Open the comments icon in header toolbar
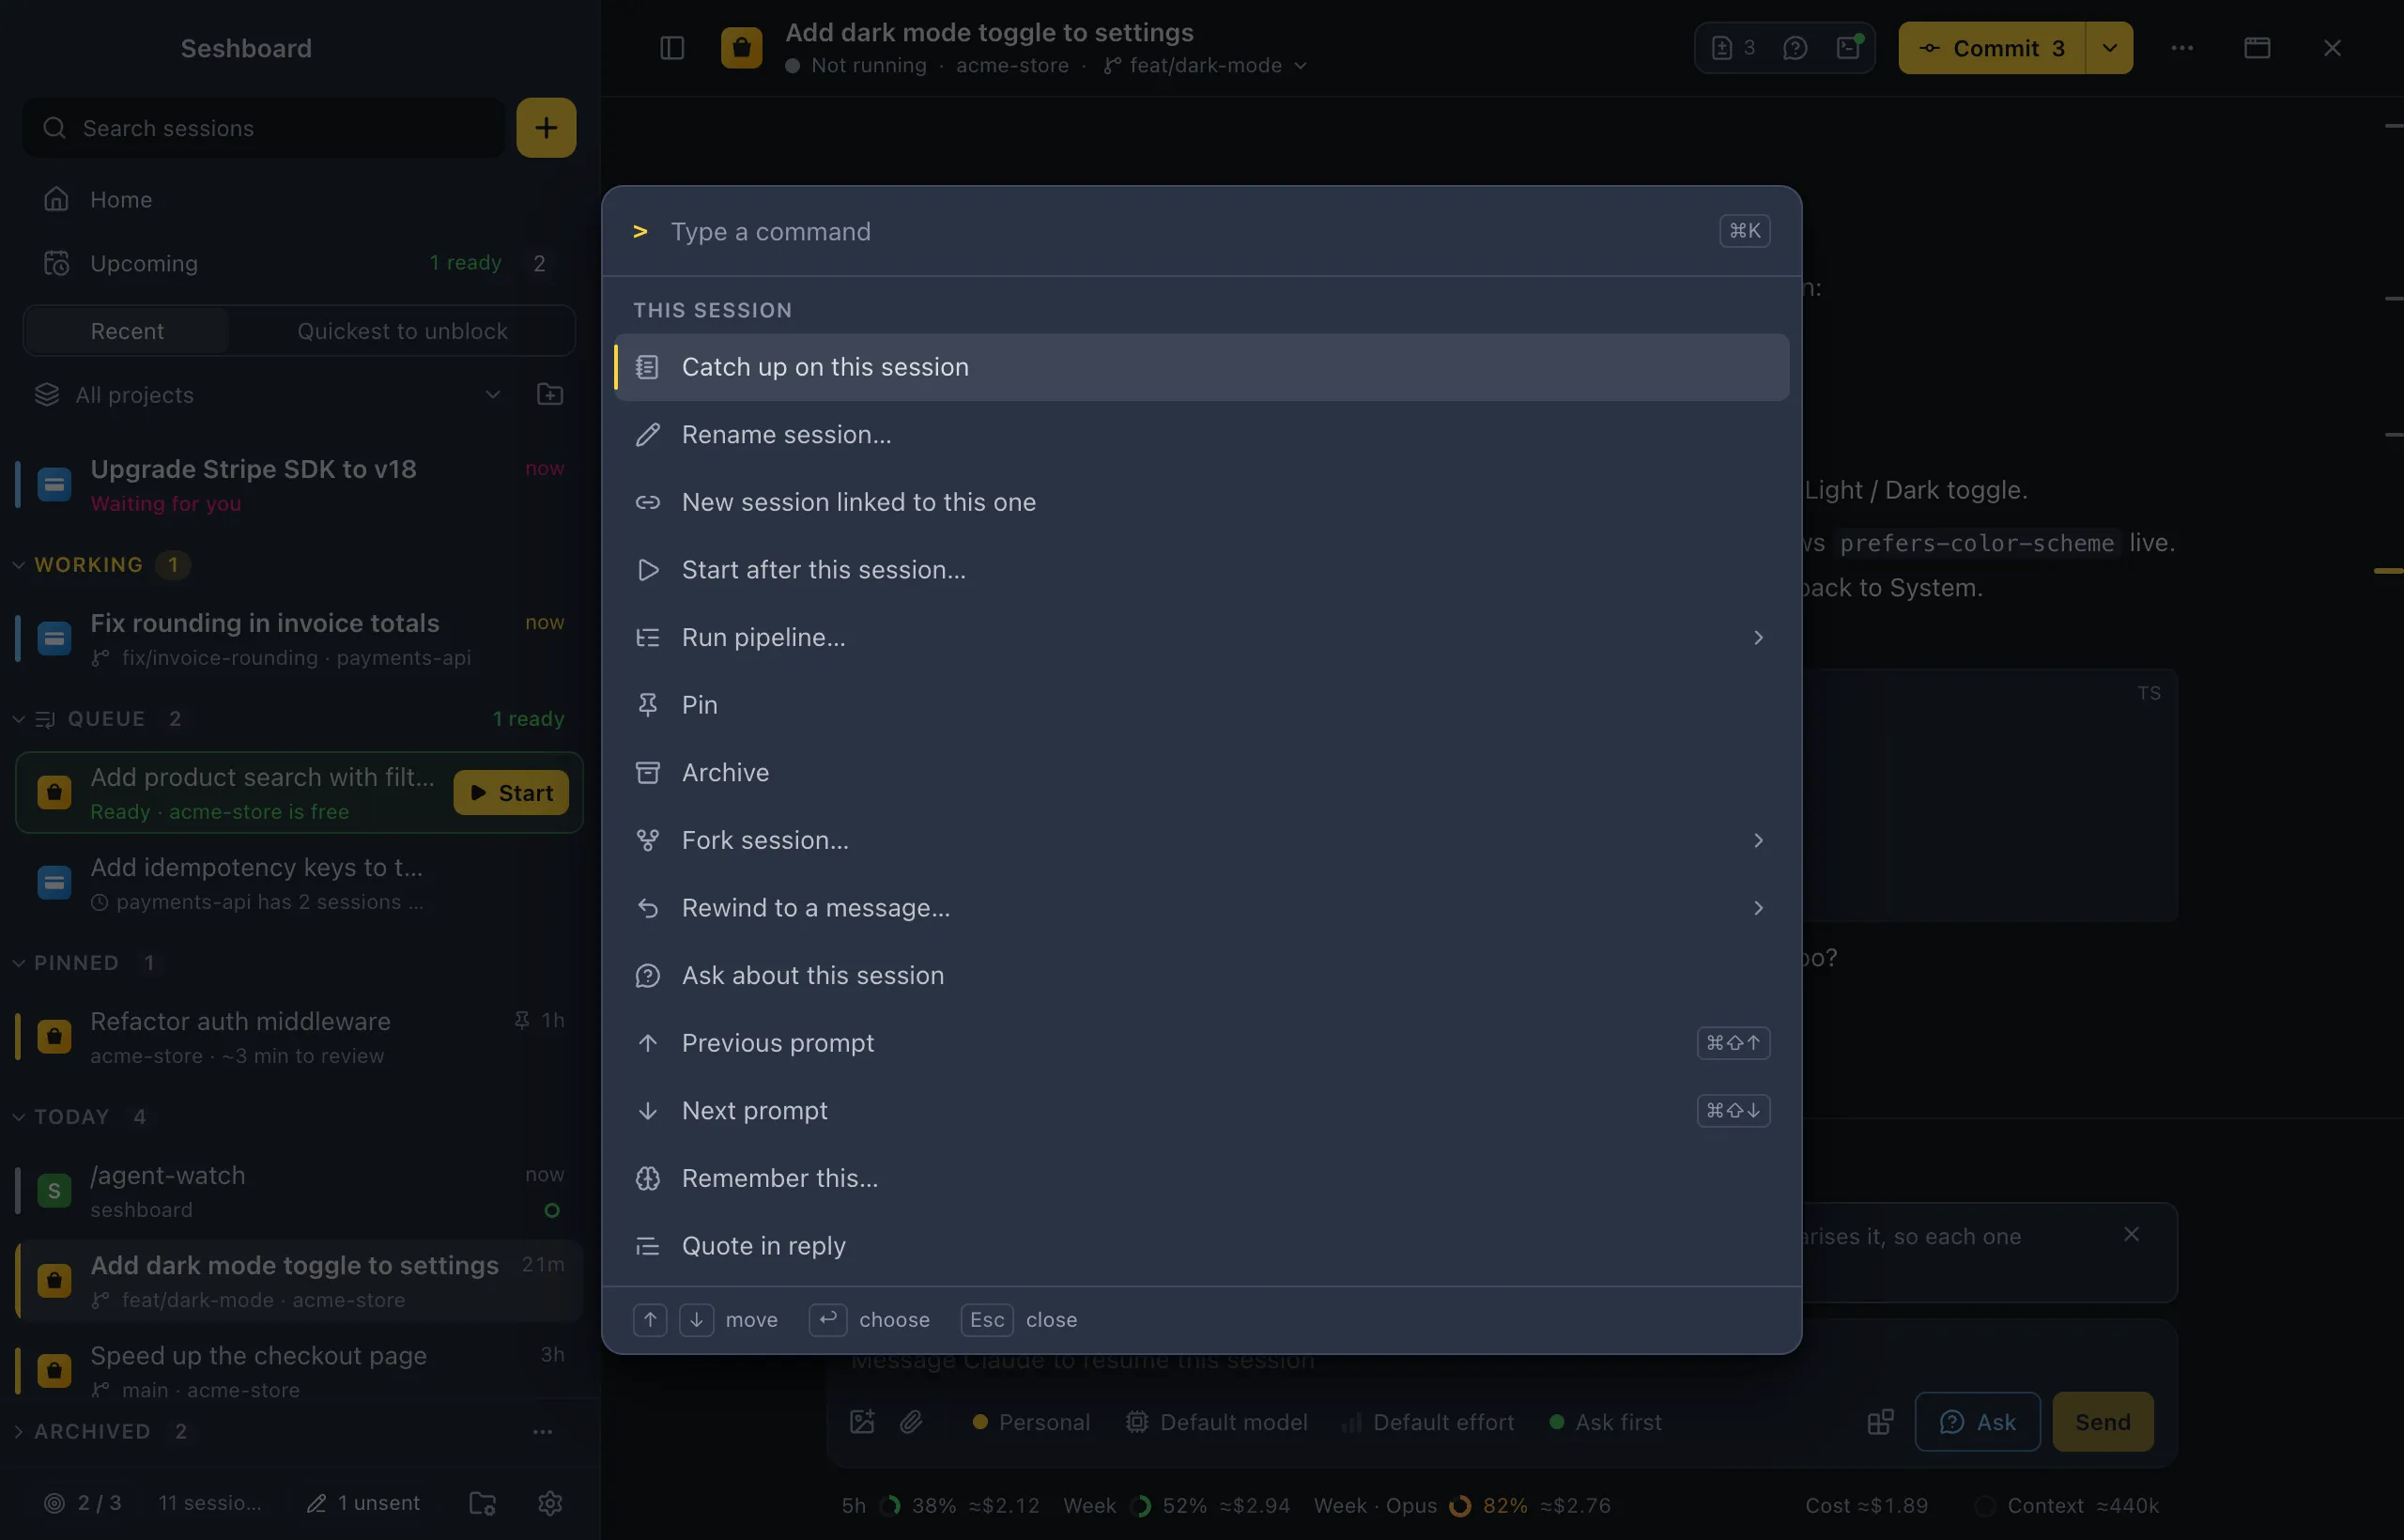Viewport: 2404px width, 1540px height. tap(1795, 48)
